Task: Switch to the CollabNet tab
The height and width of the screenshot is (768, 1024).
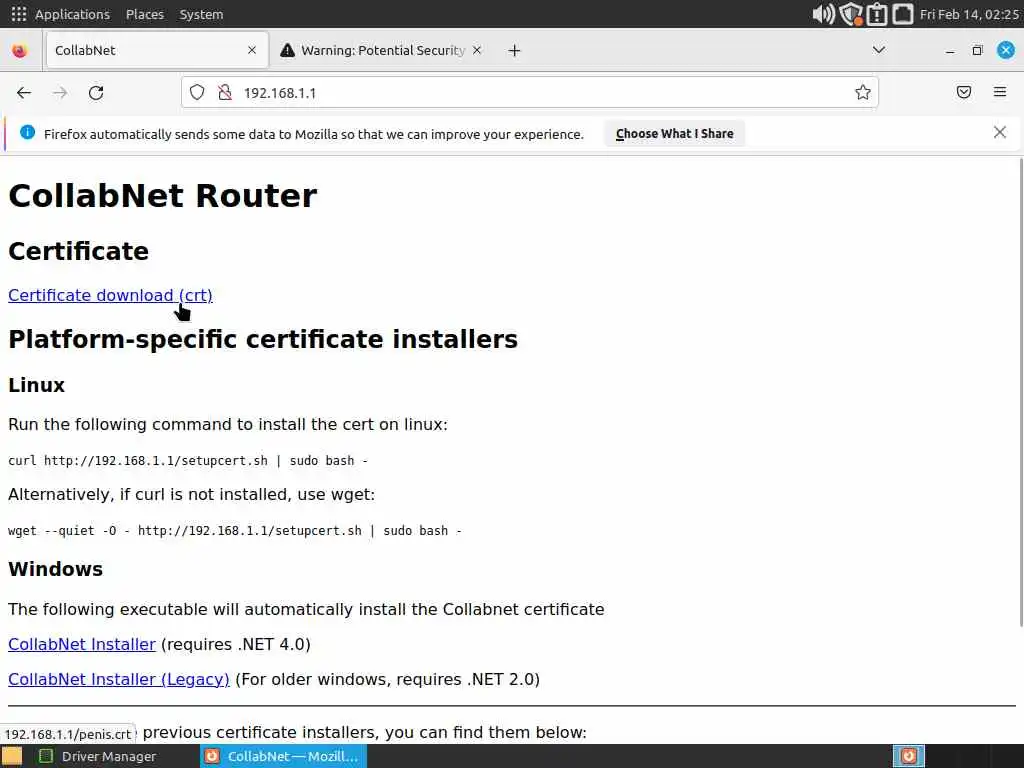Action: point(157,50)
